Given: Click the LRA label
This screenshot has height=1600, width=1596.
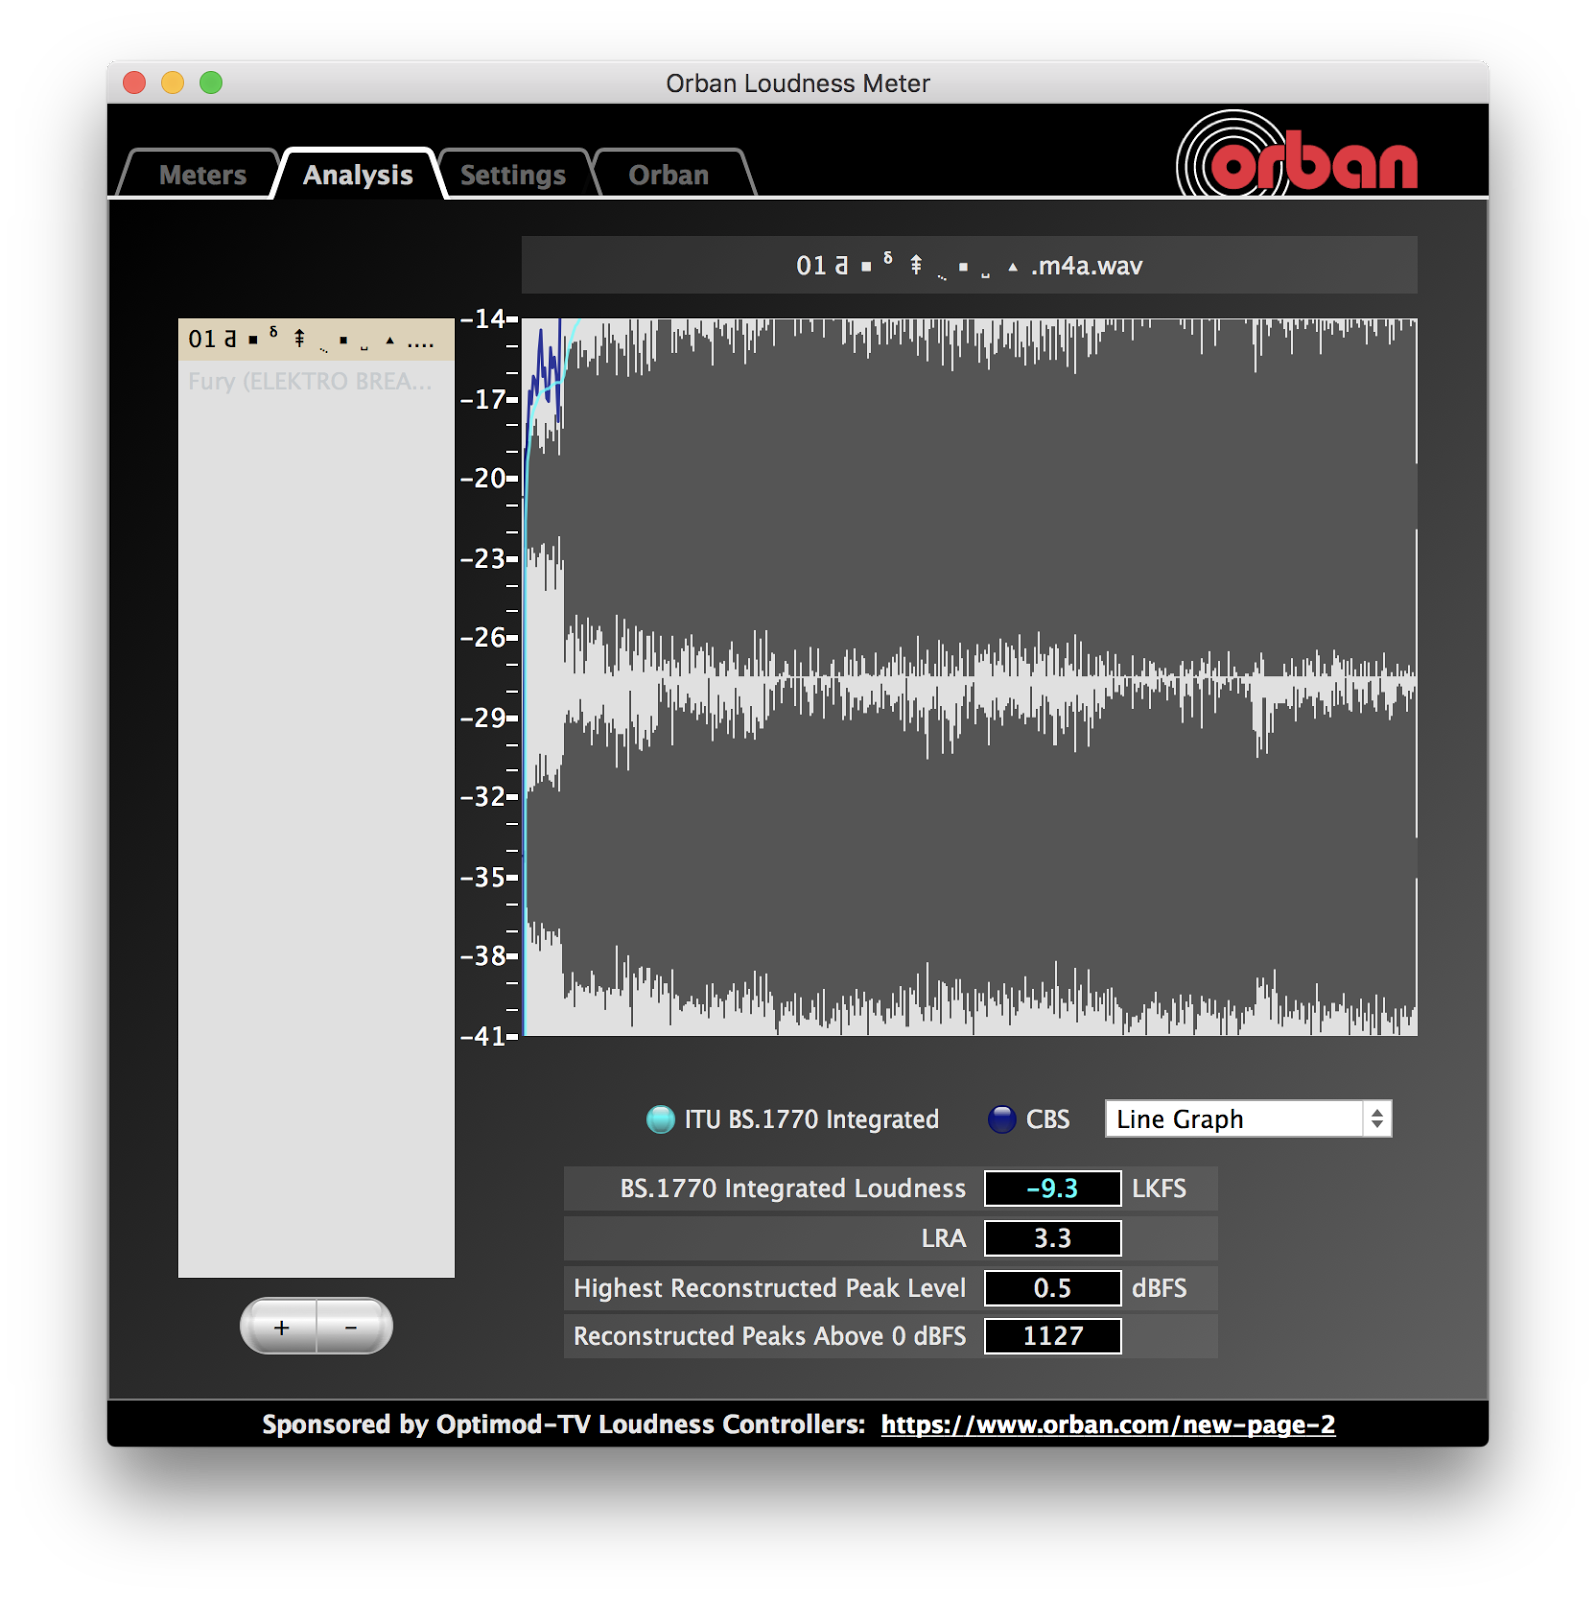Looking at the screenshot, I should pos(944,1238).
